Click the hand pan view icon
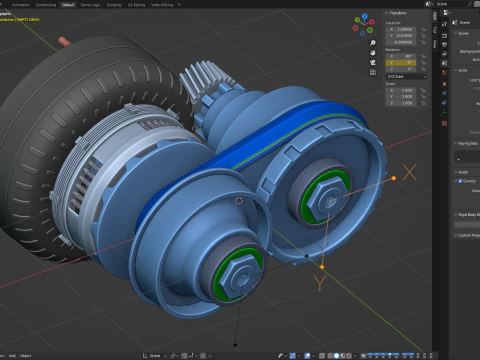Screen dimensions: 480x360 coord(373,53)
